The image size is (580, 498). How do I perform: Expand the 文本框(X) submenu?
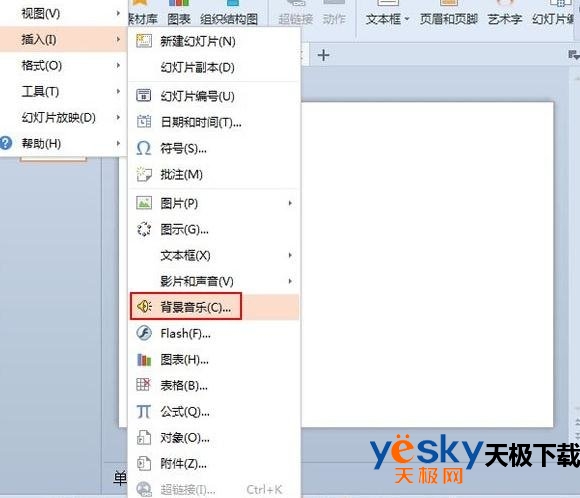click(x=214, y=255)
